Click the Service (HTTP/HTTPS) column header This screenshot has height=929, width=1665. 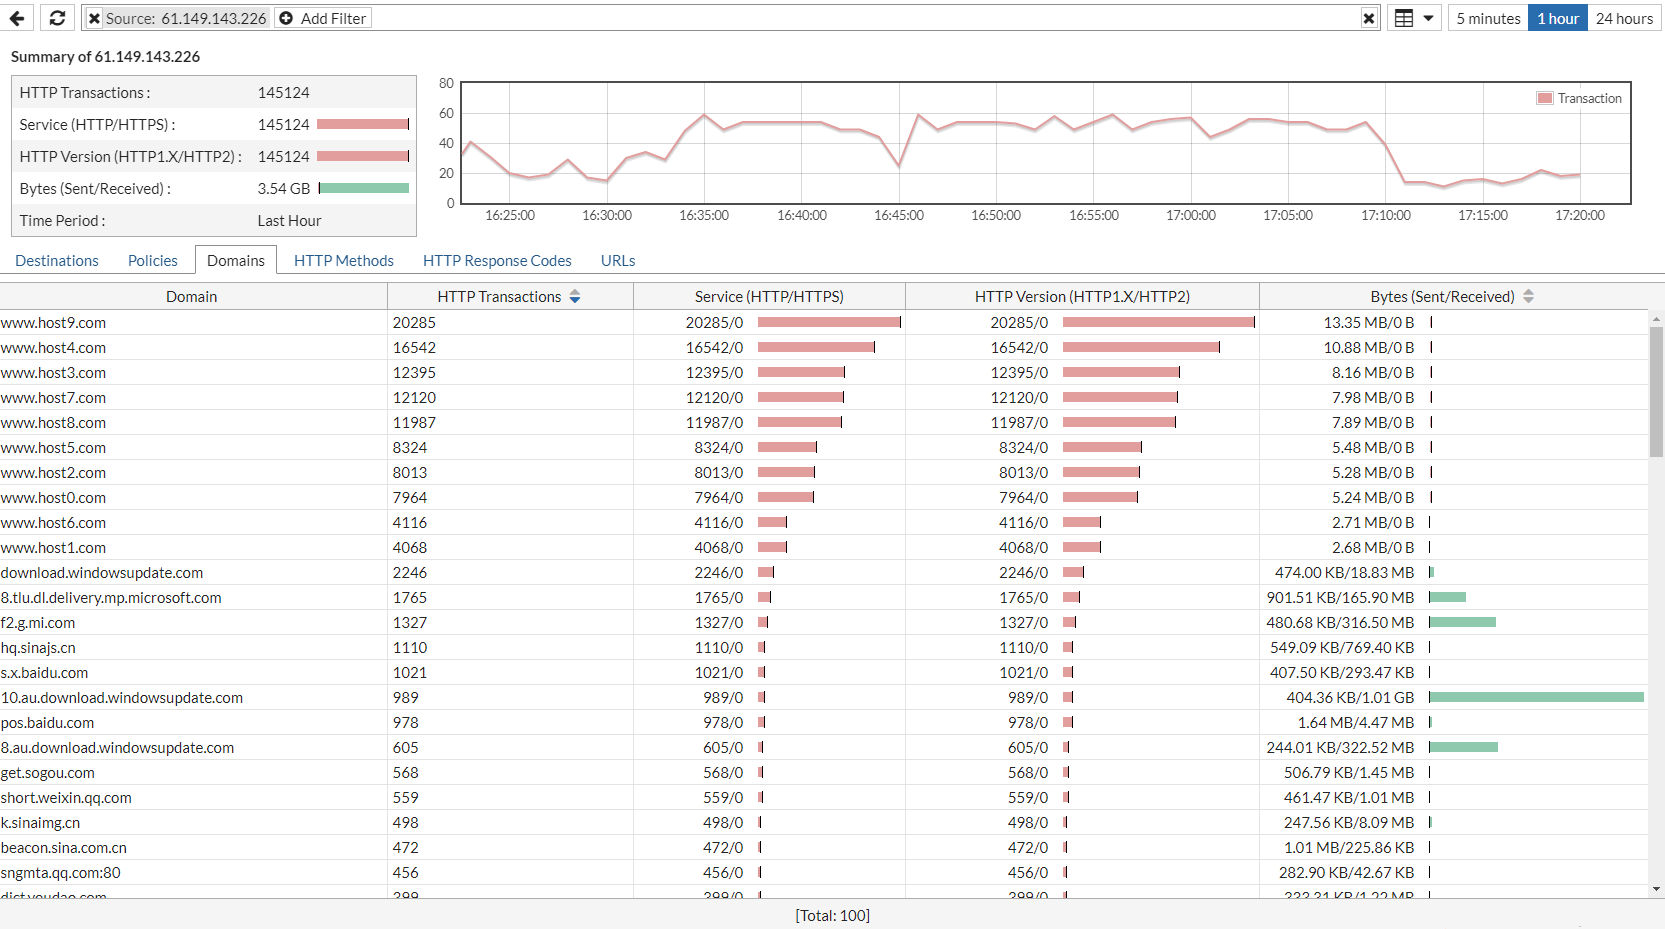pyautogui.click(x=769, y=297)
